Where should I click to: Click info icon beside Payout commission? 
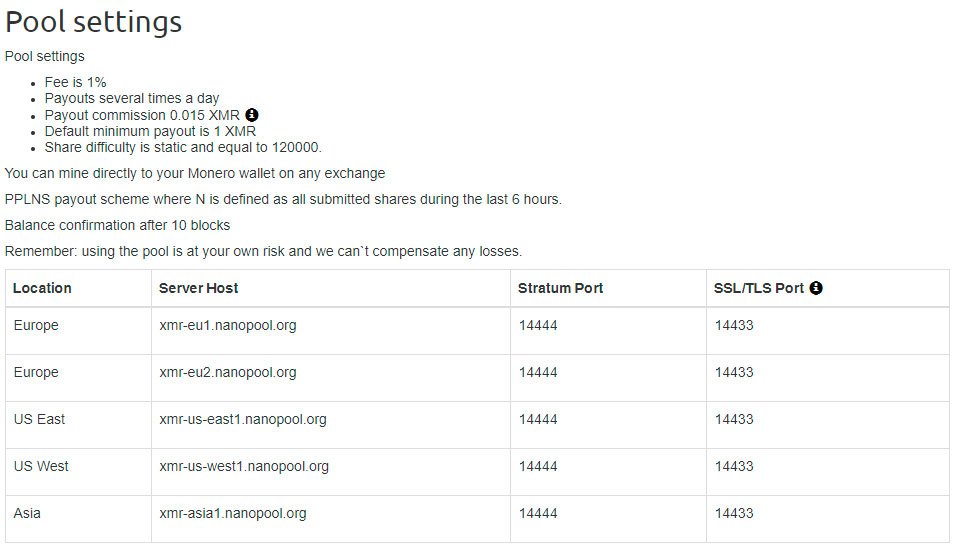252,115
